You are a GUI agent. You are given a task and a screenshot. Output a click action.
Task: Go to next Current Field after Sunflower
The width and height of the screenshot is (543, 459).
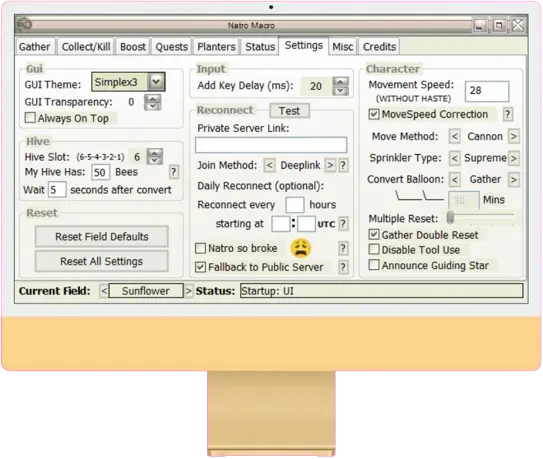click(x=188, y=291)
